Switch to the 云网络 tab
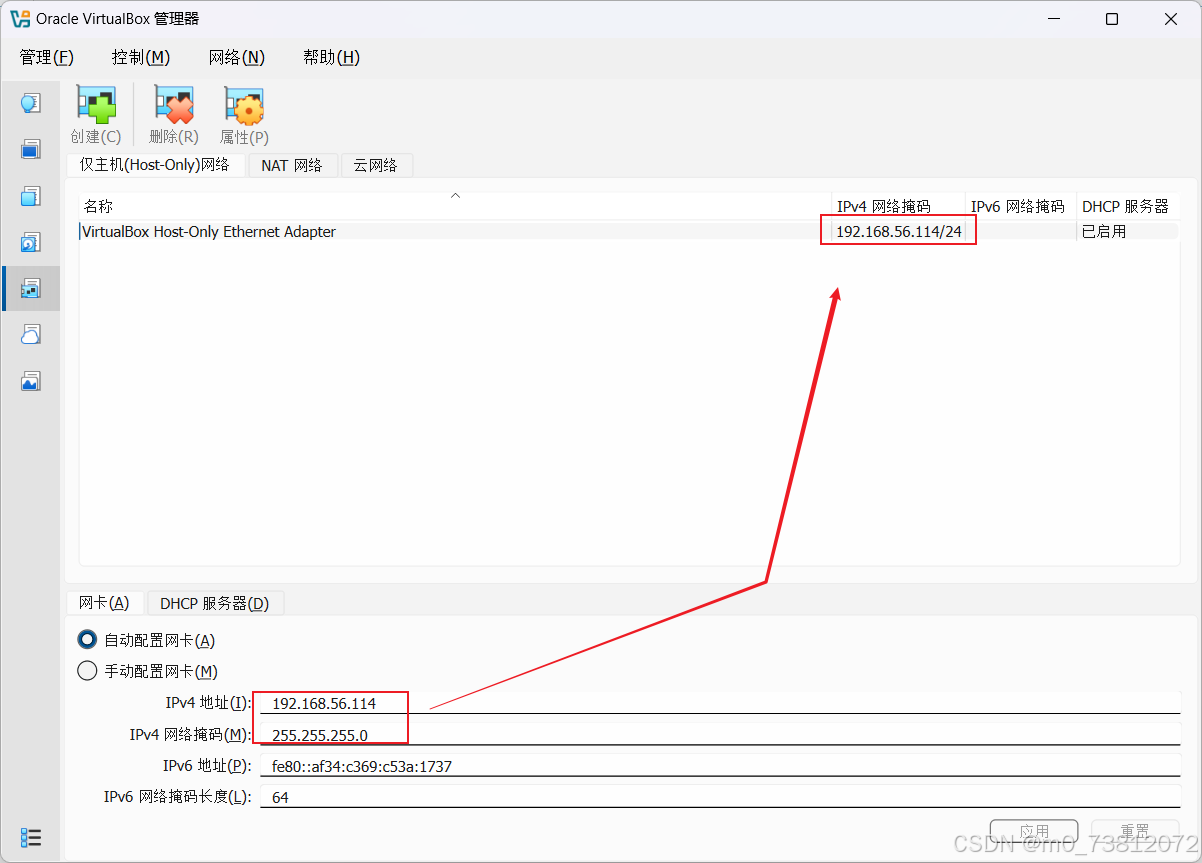Screen dimensions: 1202x863 (376, 166)
